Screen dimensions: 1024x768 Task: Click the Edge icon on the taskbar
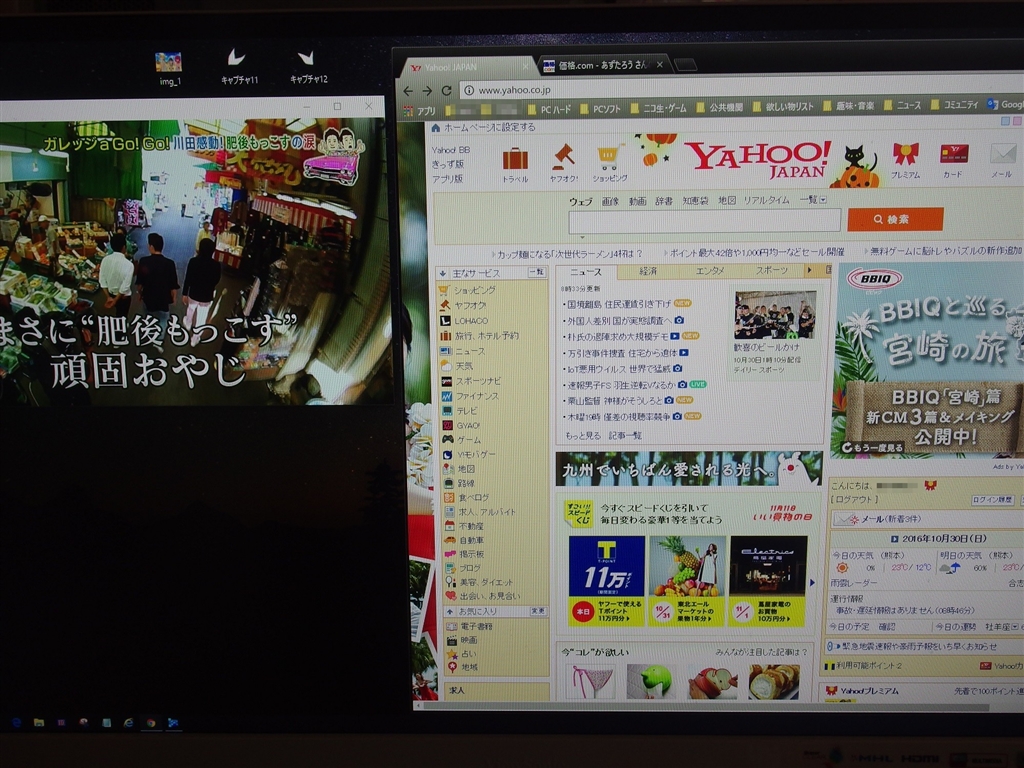17,722
